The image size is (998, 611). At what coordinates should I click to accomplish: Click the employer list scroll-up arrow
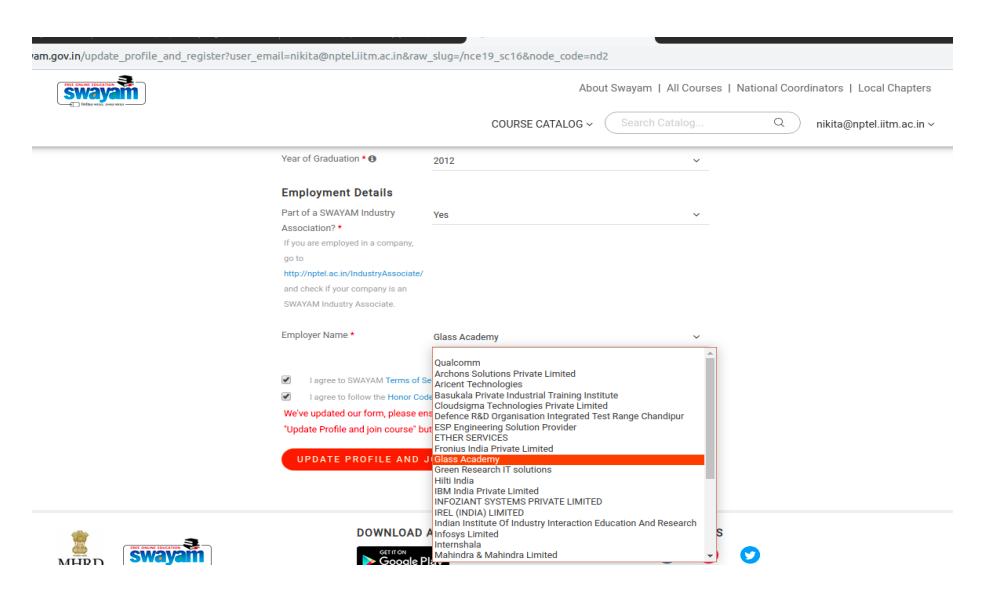pyautogui.click(x=710, y=353)
